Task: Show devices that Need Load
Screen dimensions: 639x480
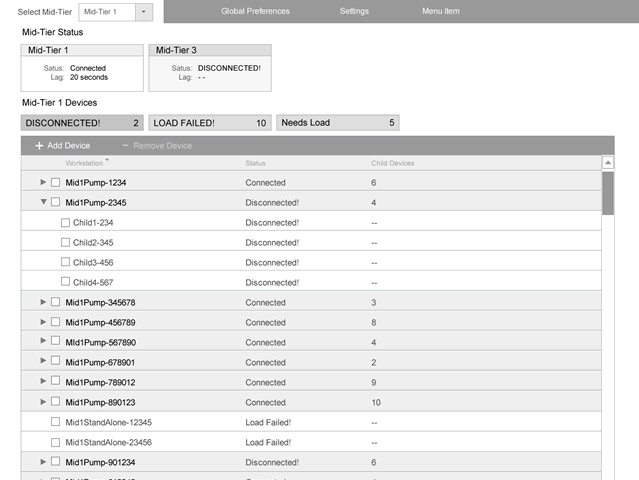Action: point(337,123)
